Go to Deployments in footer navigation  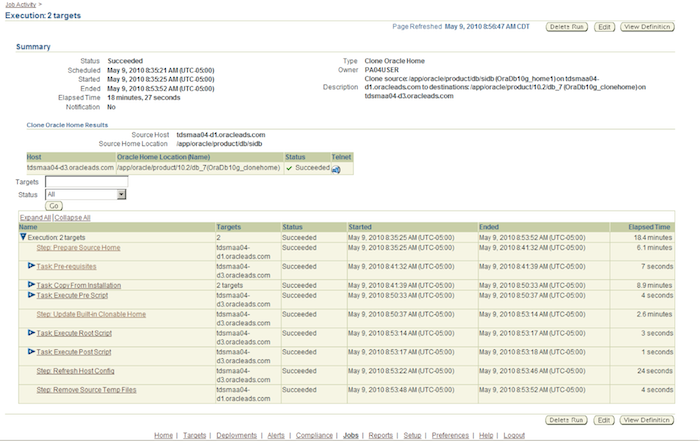(237, 435)
